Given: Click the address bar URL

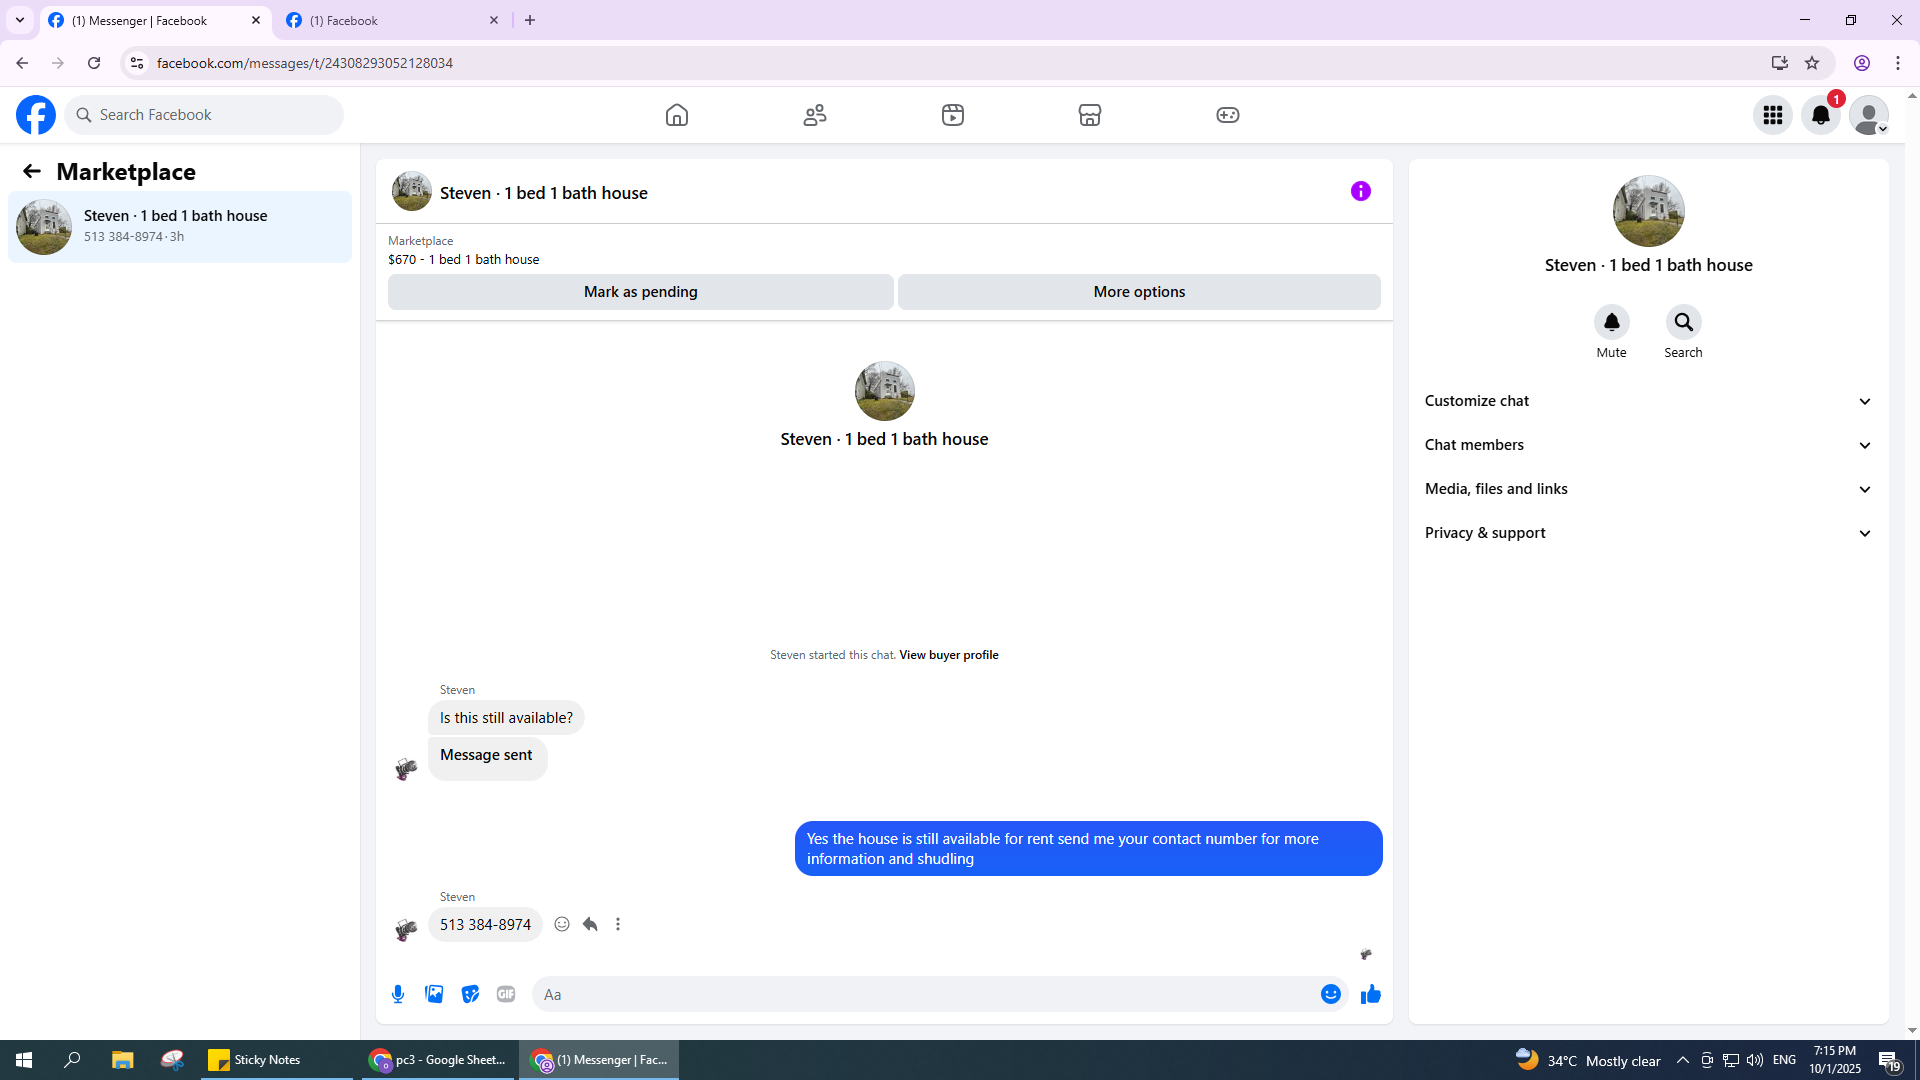Looking at the screenshot, I should point(305,63).
